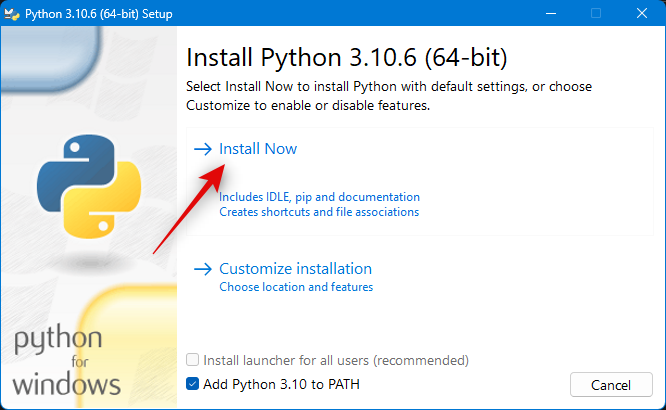Click the arrow icon beside Install Now
The height and width of the screenshot is (410, 666).
click(x=203, y=149)
